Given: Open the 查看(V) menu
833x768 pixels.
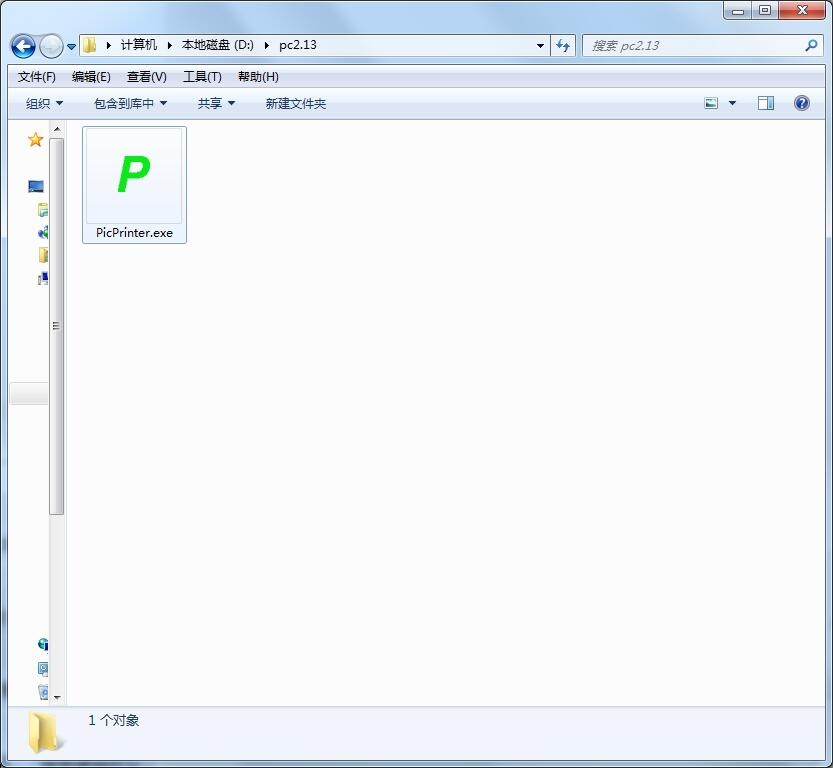Looking at the screenshot, I should (x=146, y=77).
